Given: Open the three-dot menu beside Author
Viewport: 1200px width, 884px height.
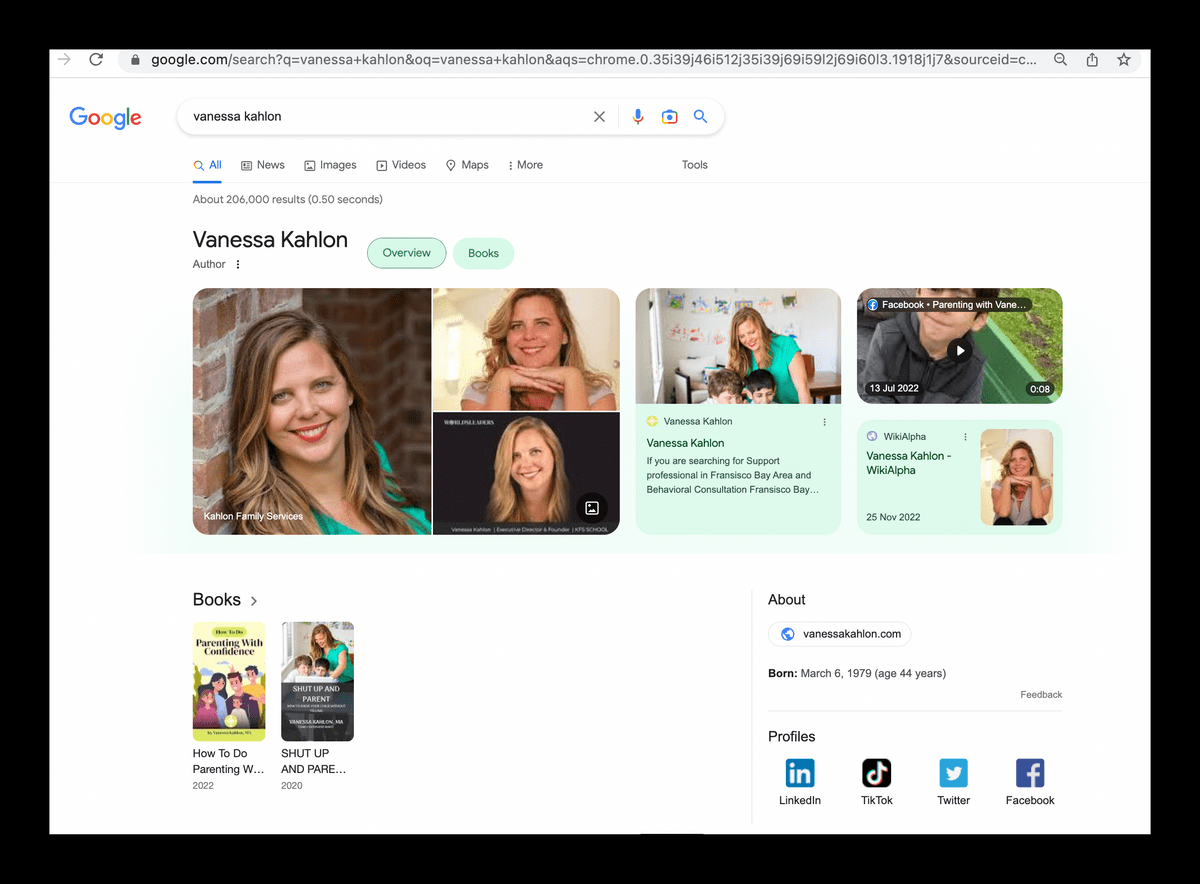Looking at the screenshot, I should (238, 265).
